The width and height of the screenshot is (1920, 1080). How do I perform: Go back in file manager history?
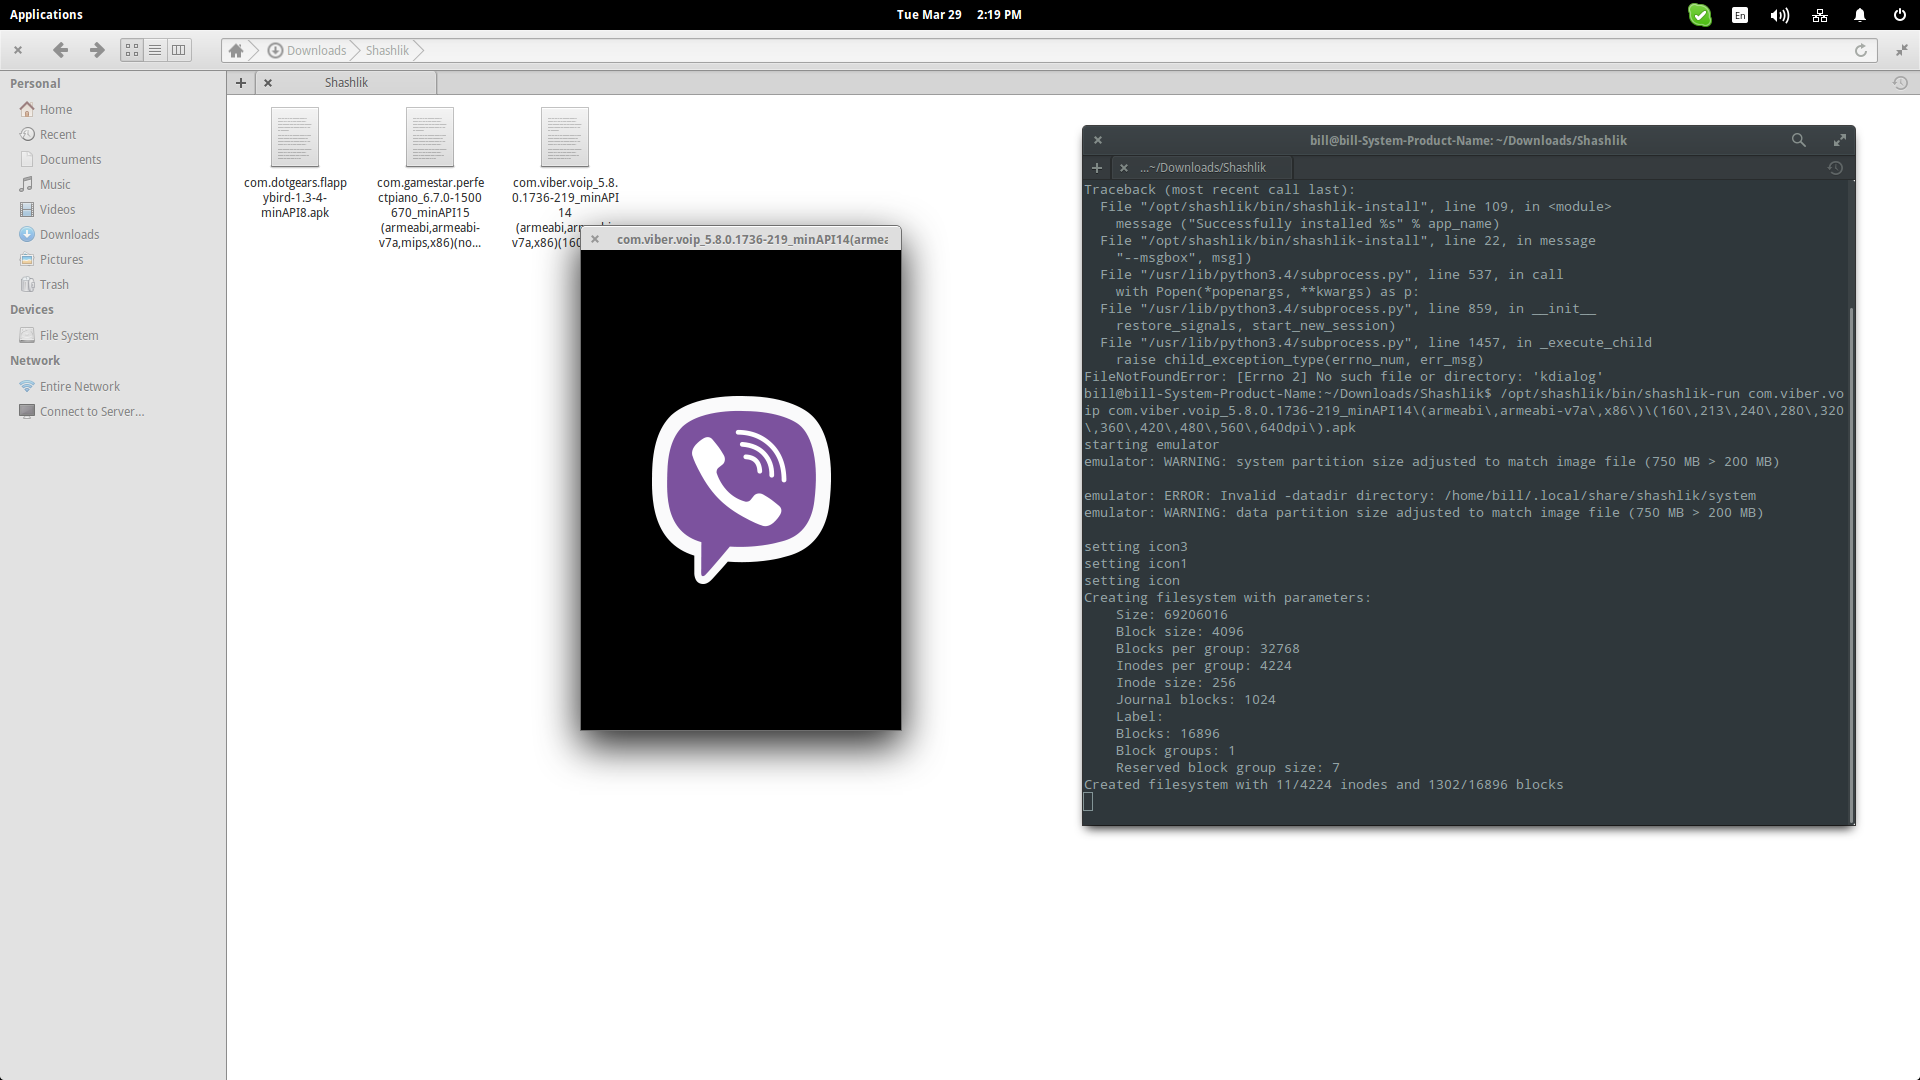click(60, 50)
